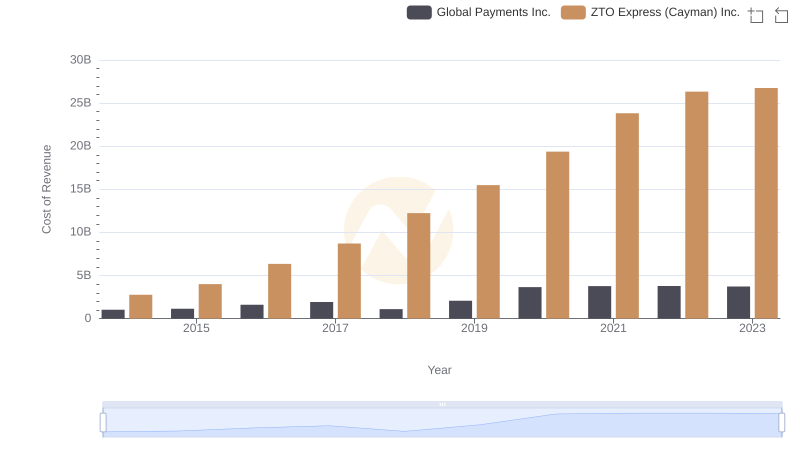Click the 2021 Global Payments bar
This screenshot has width=800, height=461.
pyautogui.click(x=599, y=302)
